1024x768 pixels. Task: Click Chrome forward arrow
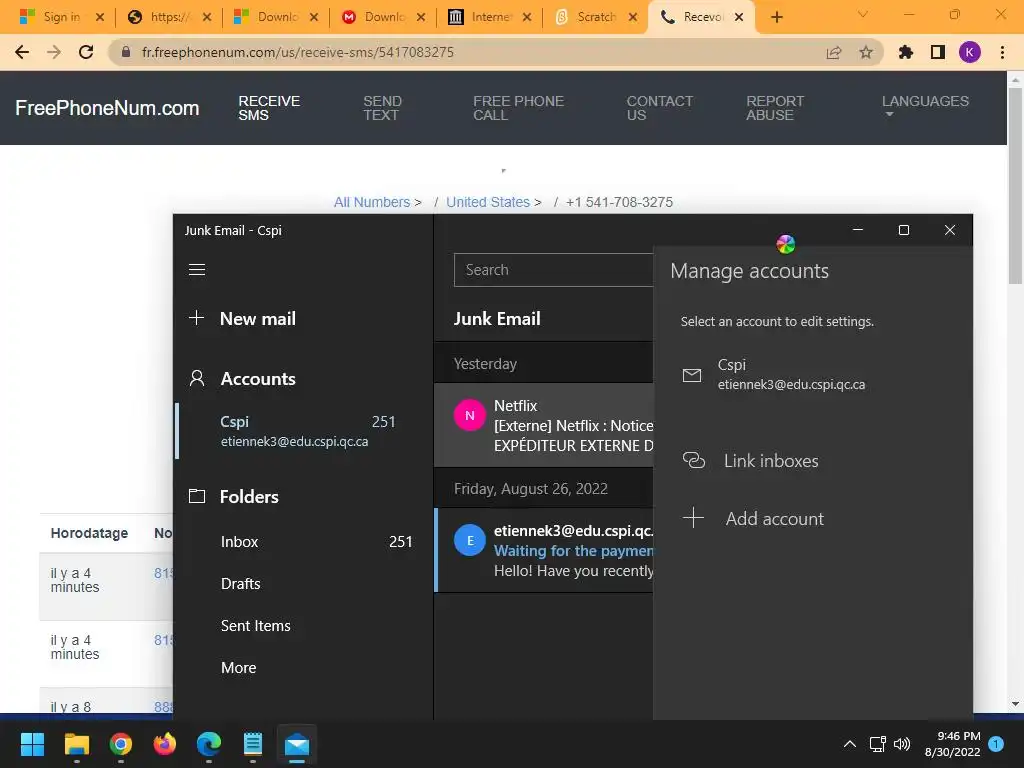54,52
